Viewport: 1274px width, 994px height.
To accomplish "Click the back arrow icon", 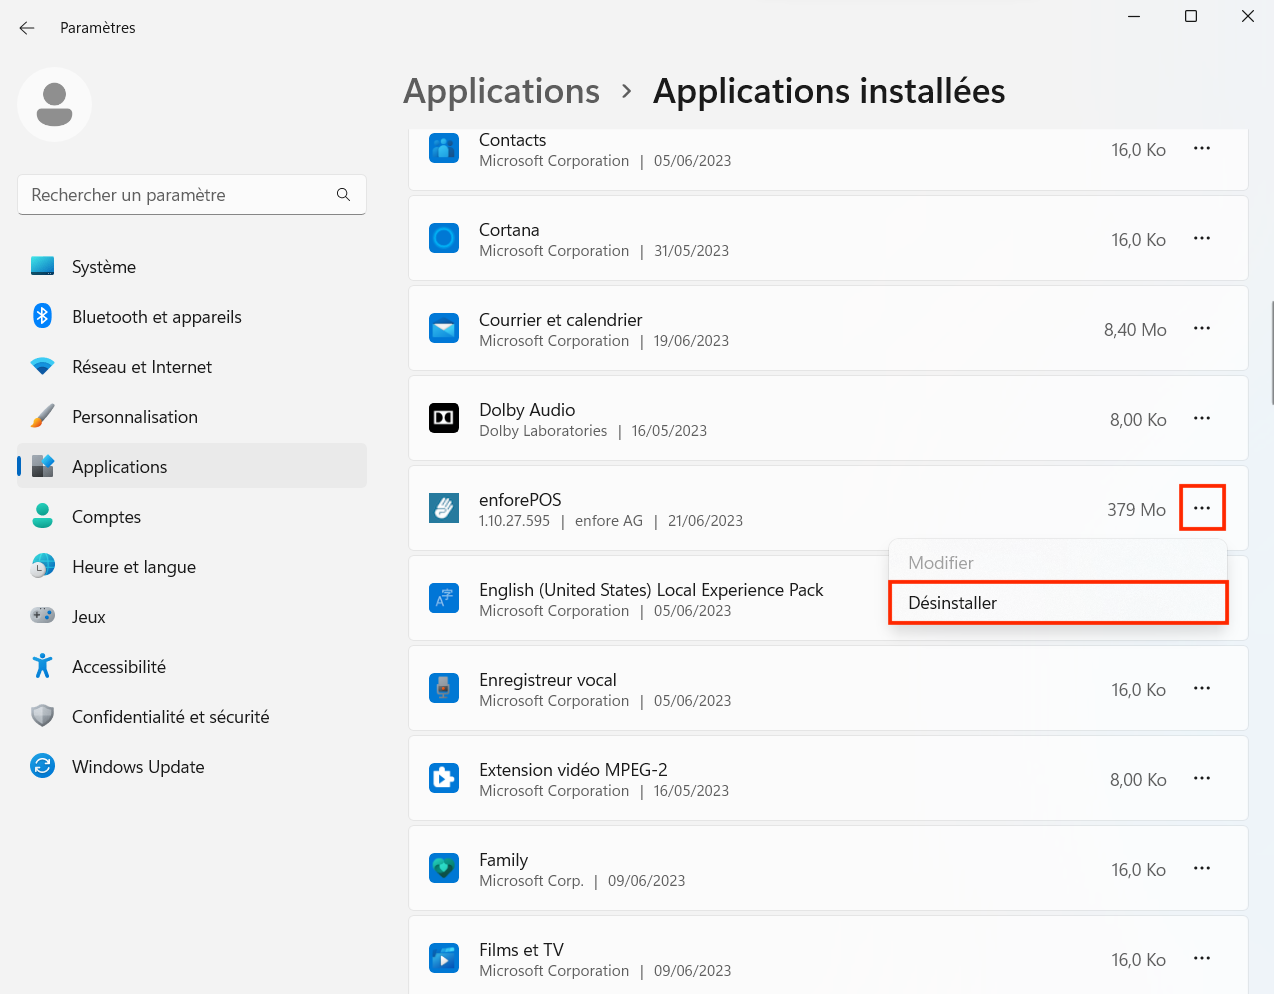I will pyautogui.click(x=27, y=28).
